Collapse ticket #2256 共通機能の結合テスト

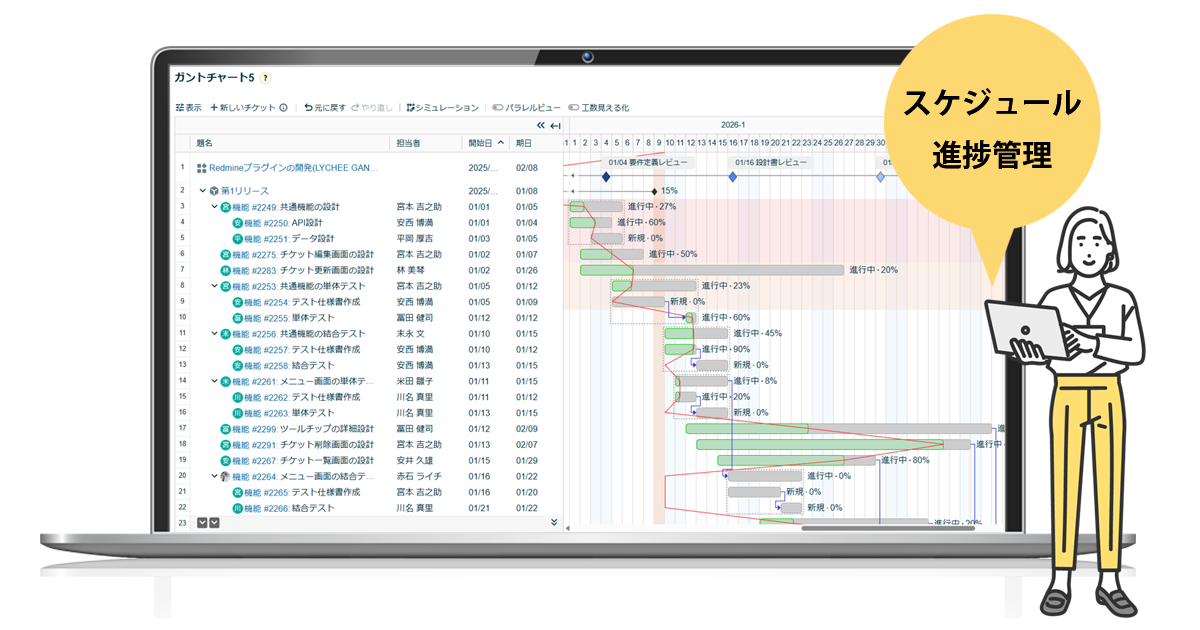coord(214,334)
